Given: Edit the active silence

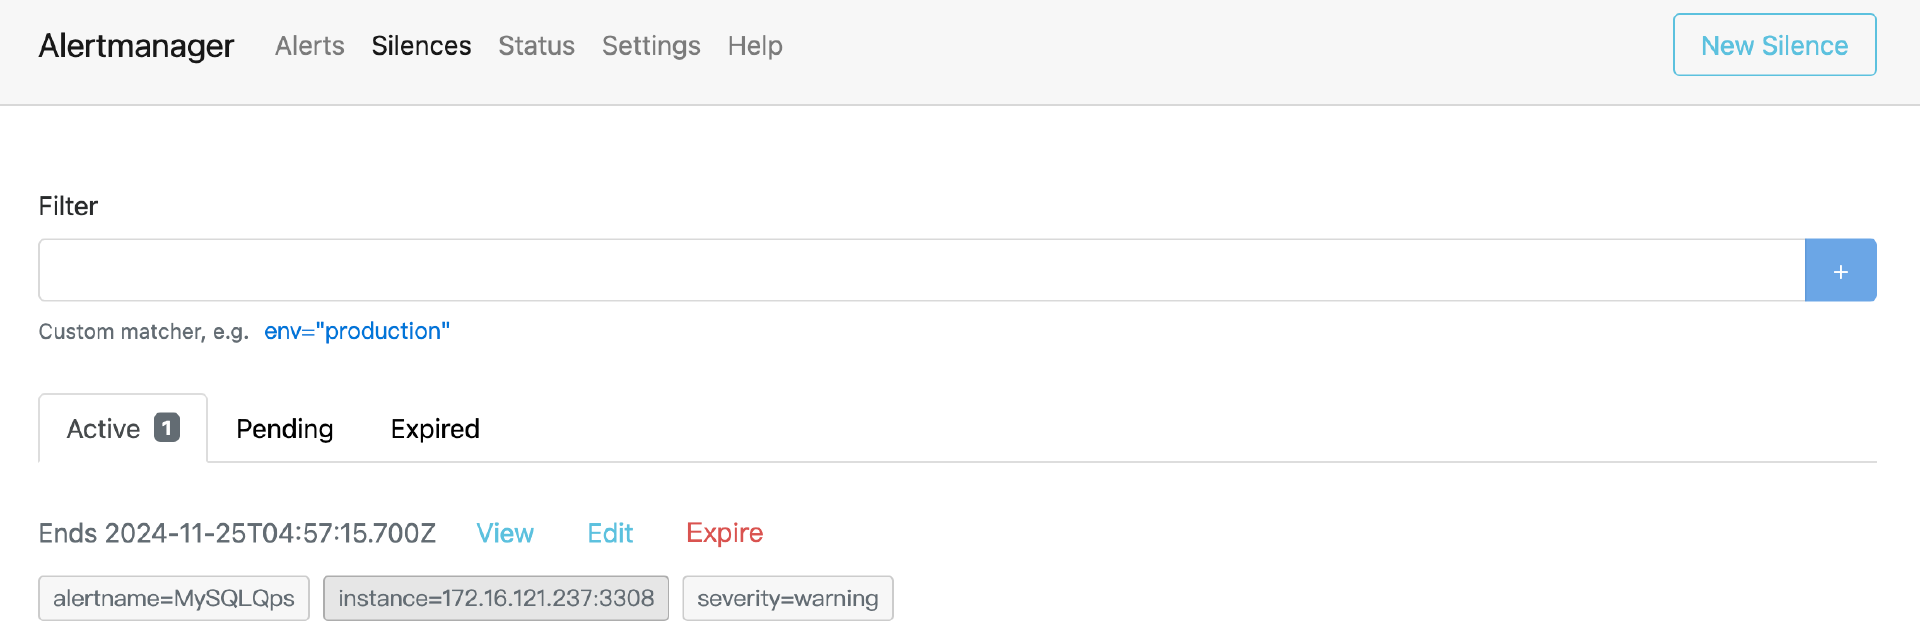Looking at the screenshot, I should (x=610, y=533).
